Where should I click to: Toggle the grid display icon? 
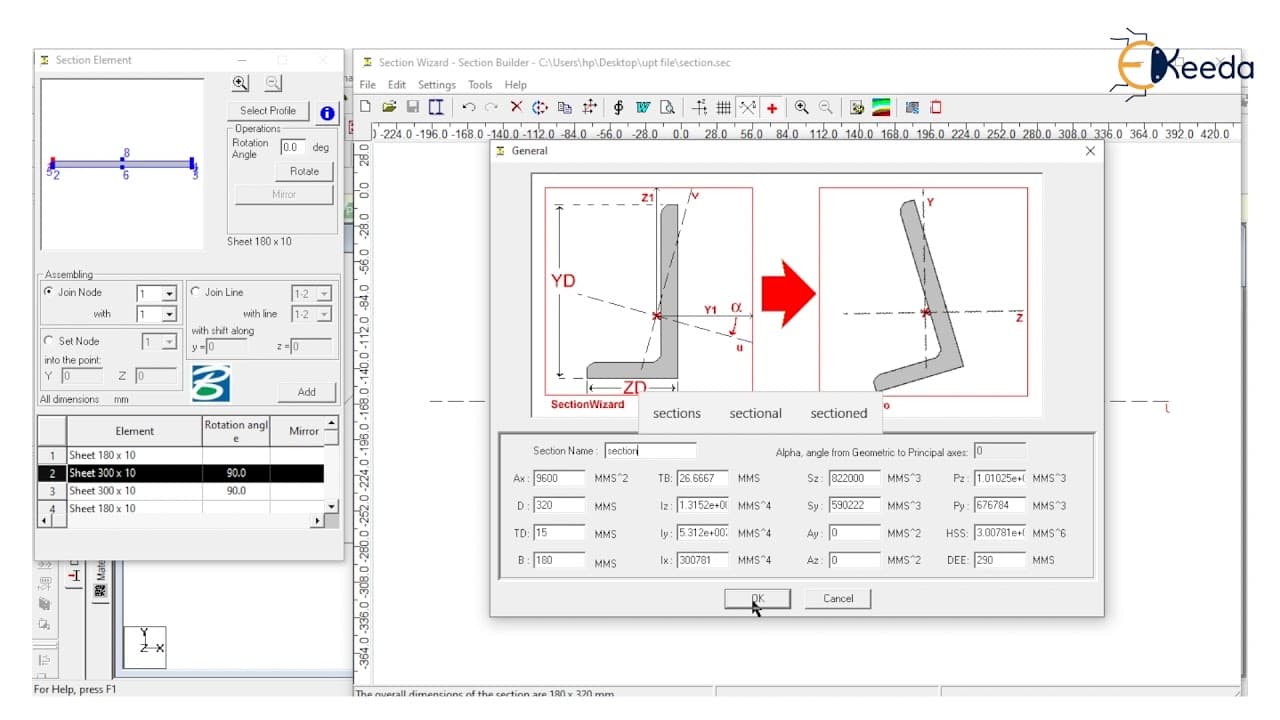[x=723, y=107]
